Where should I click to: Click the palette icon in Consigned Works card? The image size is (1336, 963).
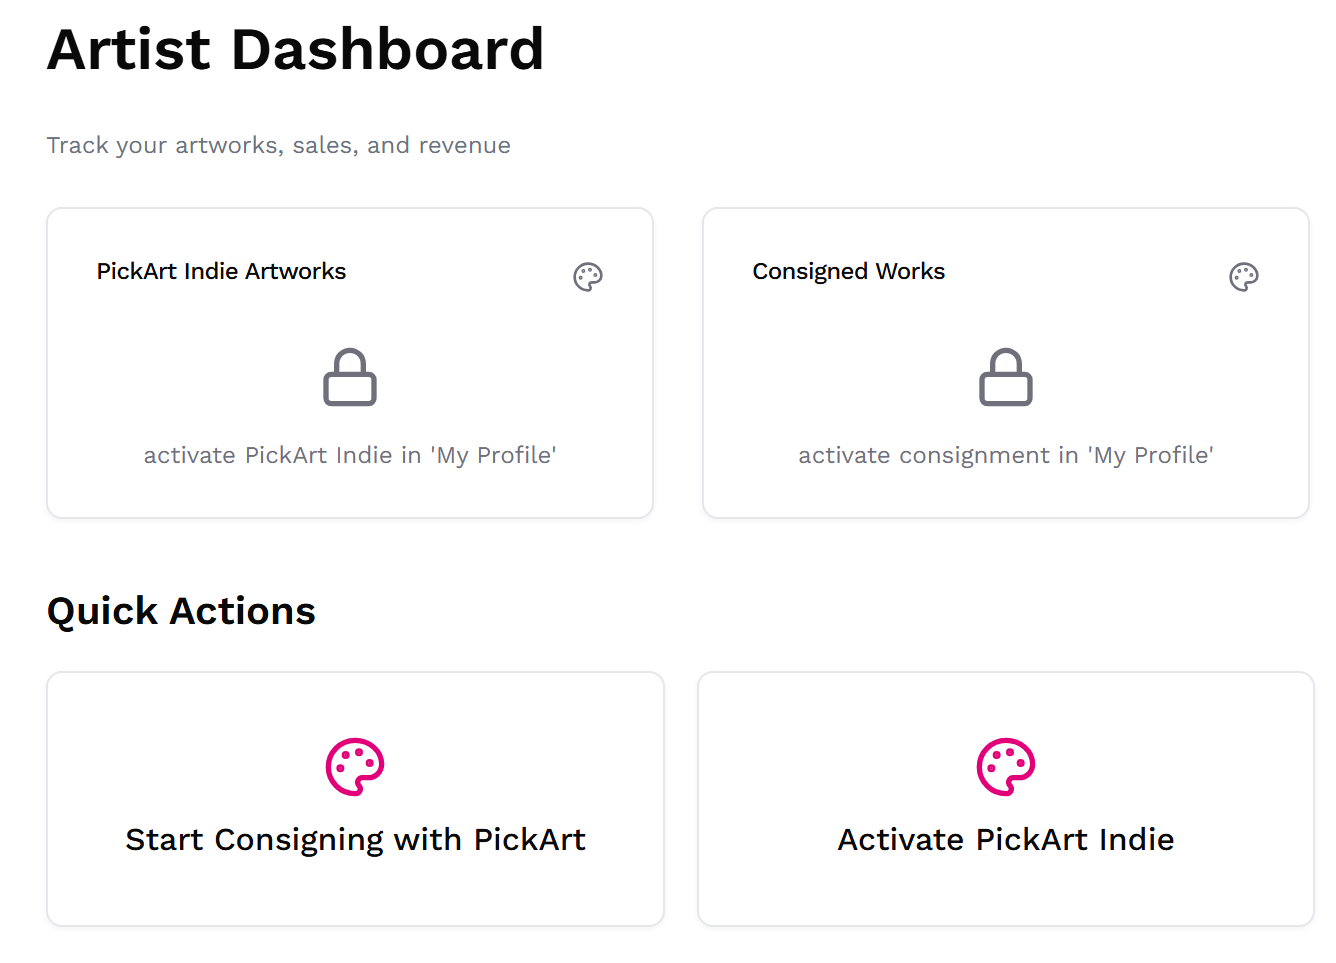pos(1244,277)
